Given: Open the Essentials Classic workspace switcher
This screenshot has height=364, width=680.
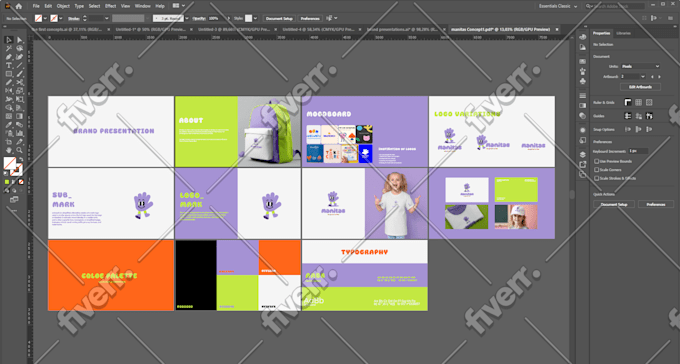Looking at the screenshot, I should (558, 6).
